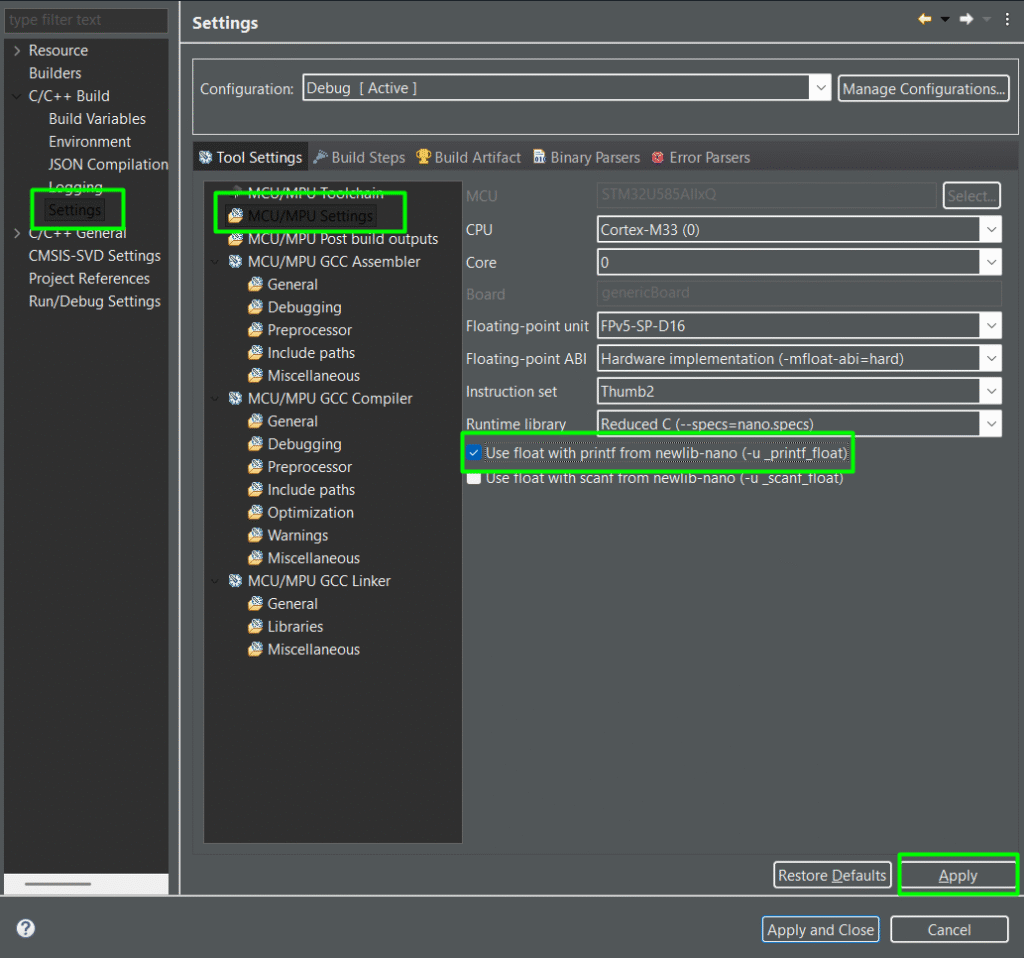Click the MCU/MPU GCC Linker tool icon
Screen dimensions: 1024x958
tap(235, 581)
